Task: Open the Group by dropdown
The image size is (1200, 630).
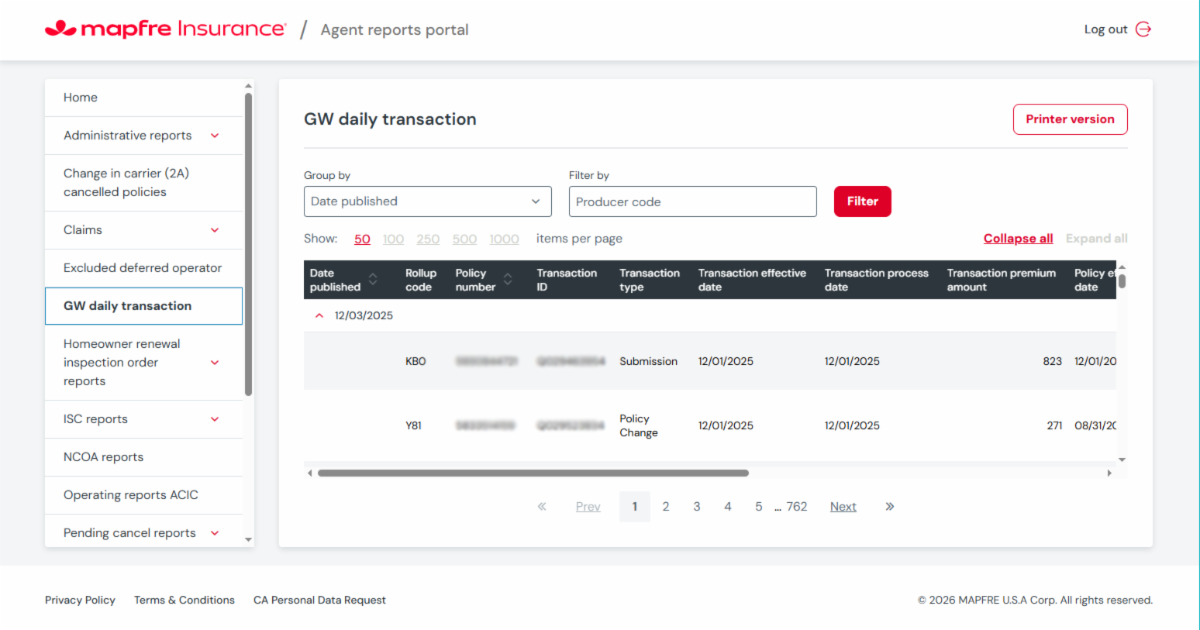Action: (428, 201)
